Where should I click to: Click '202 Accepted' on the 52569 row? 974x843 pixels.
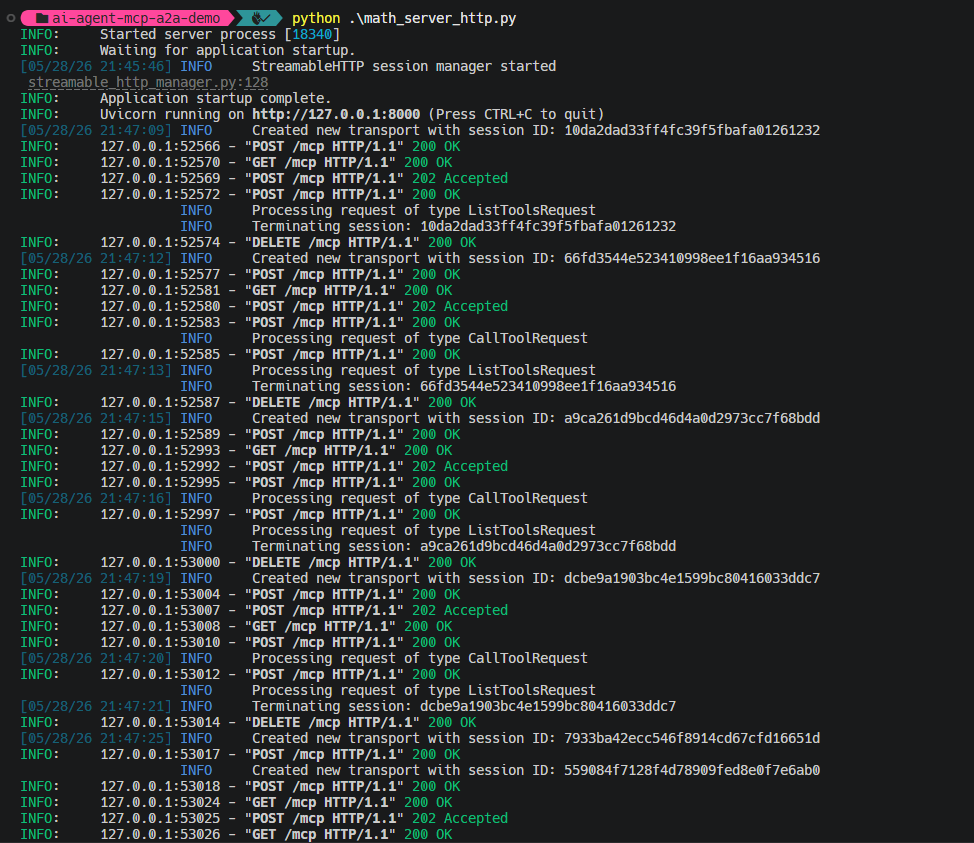point(460,178)
